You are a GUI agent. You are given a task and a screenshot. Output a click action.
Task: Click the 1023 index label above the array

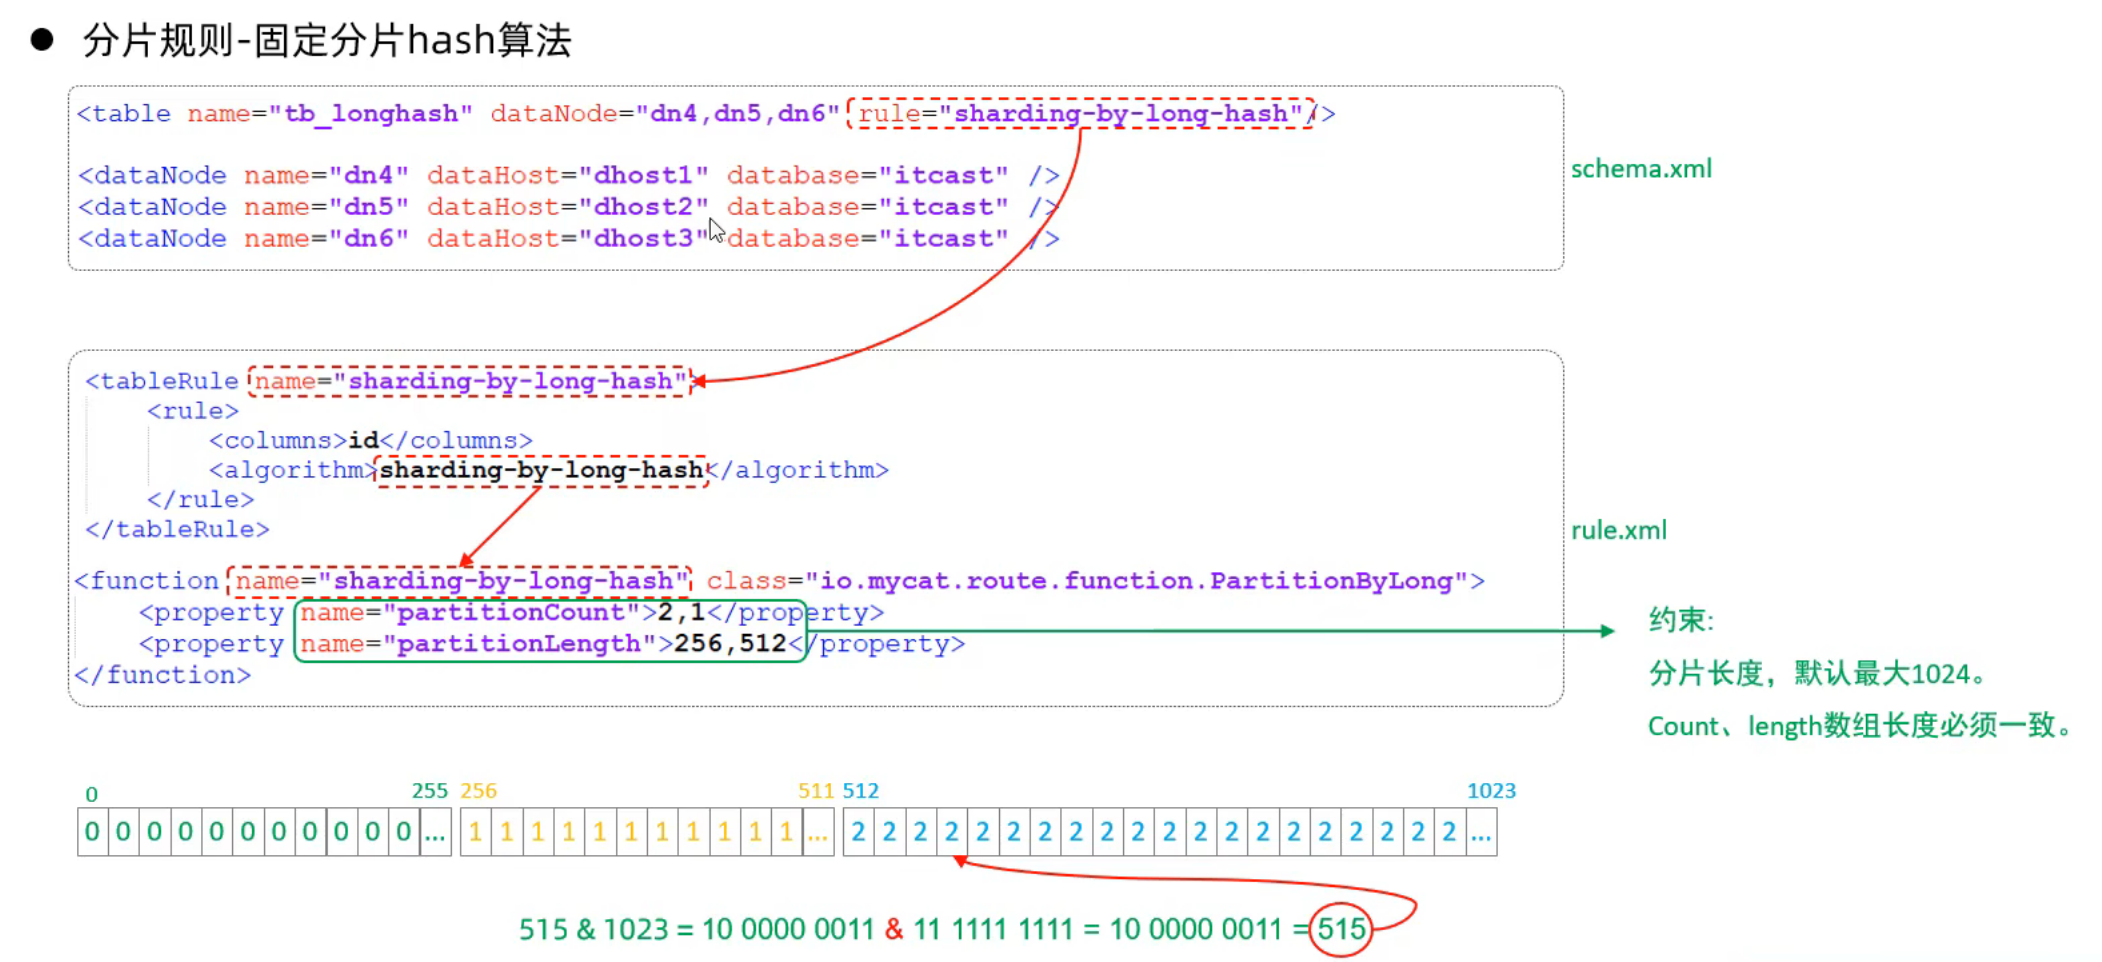(x=1490, y=791)
